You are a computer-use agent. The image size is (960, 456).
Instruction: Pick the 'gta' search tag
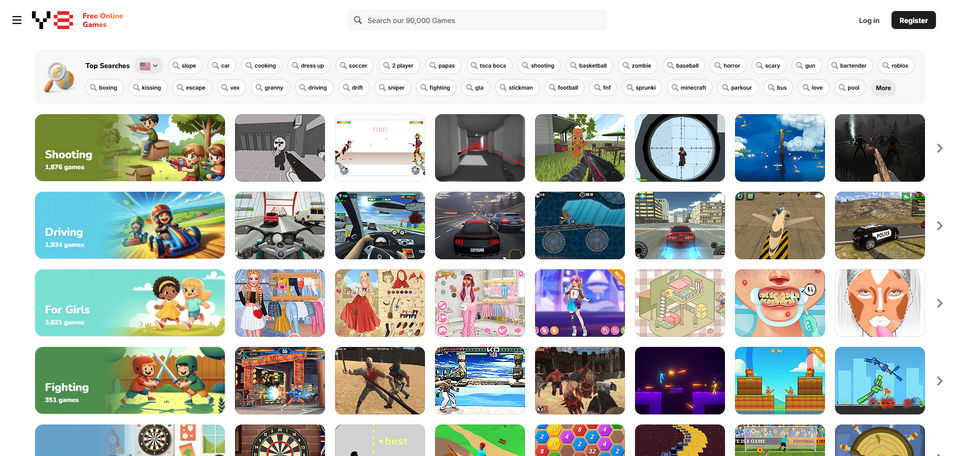coord(476,88)
